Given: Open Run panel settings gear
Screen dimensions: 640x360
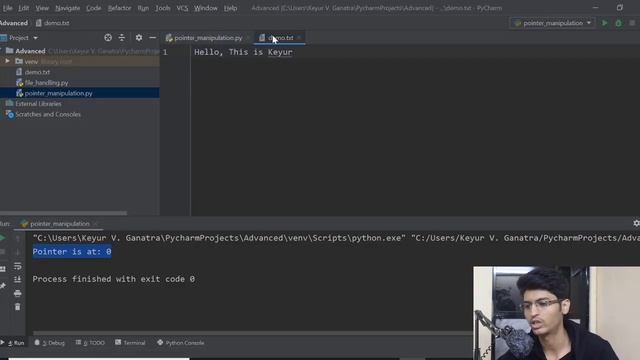Looking at the screenshot, I should [x=636, y=223].
